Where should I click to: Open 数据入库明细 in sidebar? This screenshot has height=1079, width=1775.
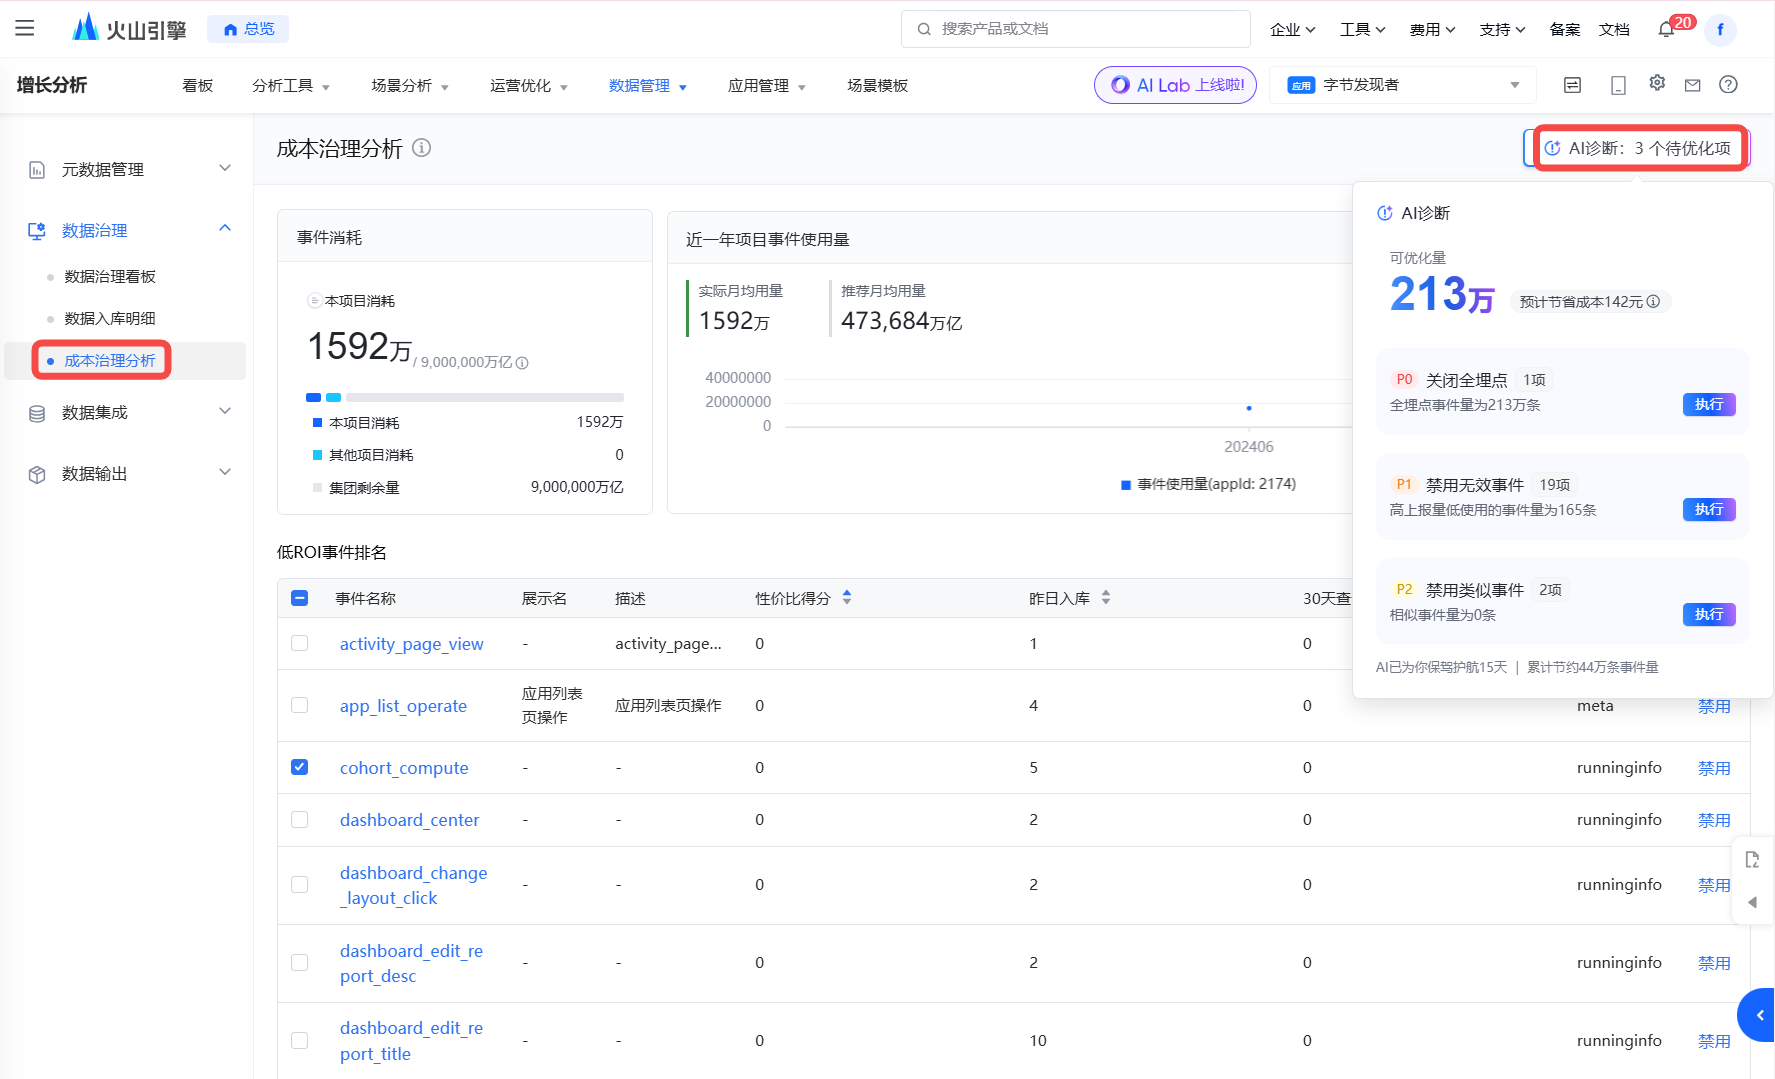point(110,319)
